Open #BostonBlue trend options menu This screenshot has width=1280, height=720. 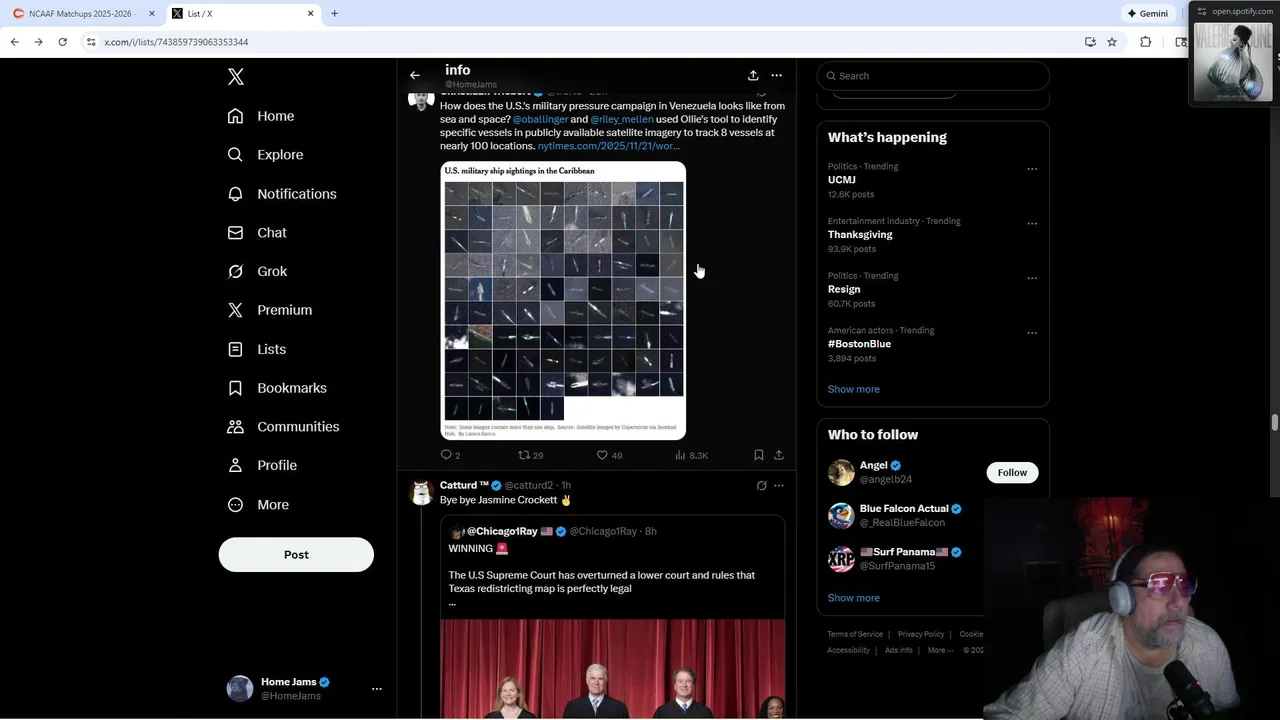tap(1032, 333)
